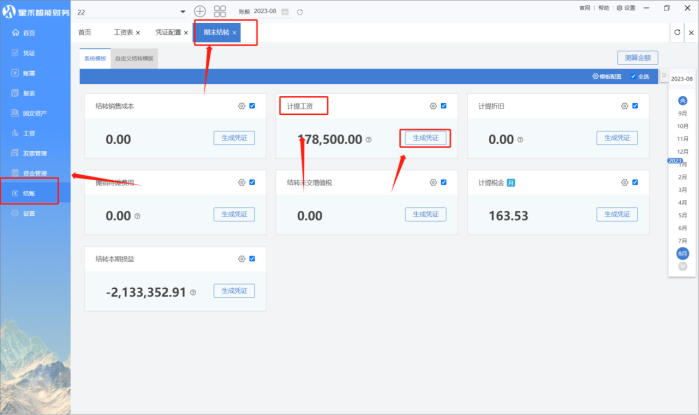This screenshot has width=699, height=415.
Task: Click the circled plus icon in top bar
Action: (x=200, y=11)
